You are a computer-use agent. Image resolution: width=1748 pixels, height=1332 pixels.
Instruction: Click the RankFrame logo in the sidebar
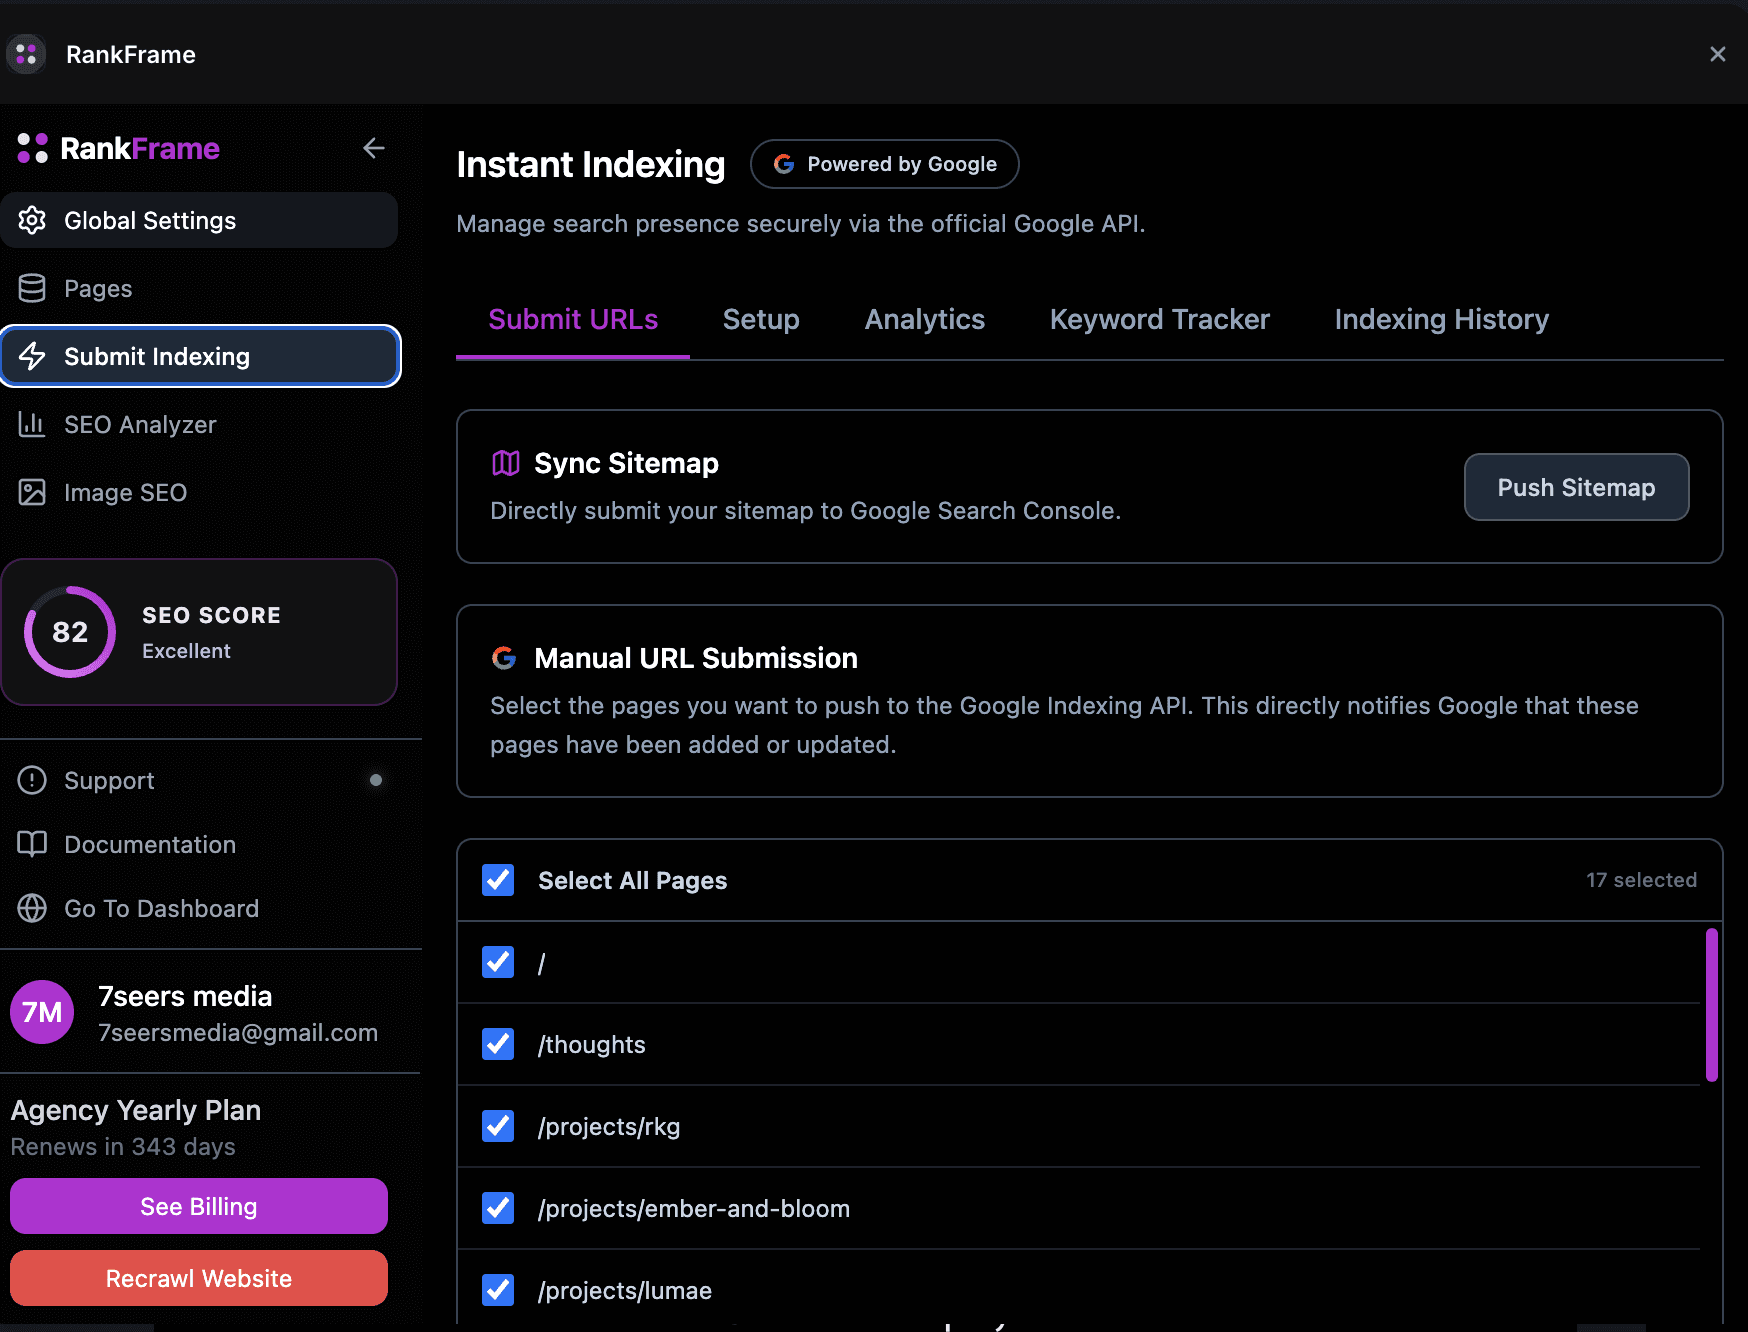pyautogui.click(x=119, y=148)
